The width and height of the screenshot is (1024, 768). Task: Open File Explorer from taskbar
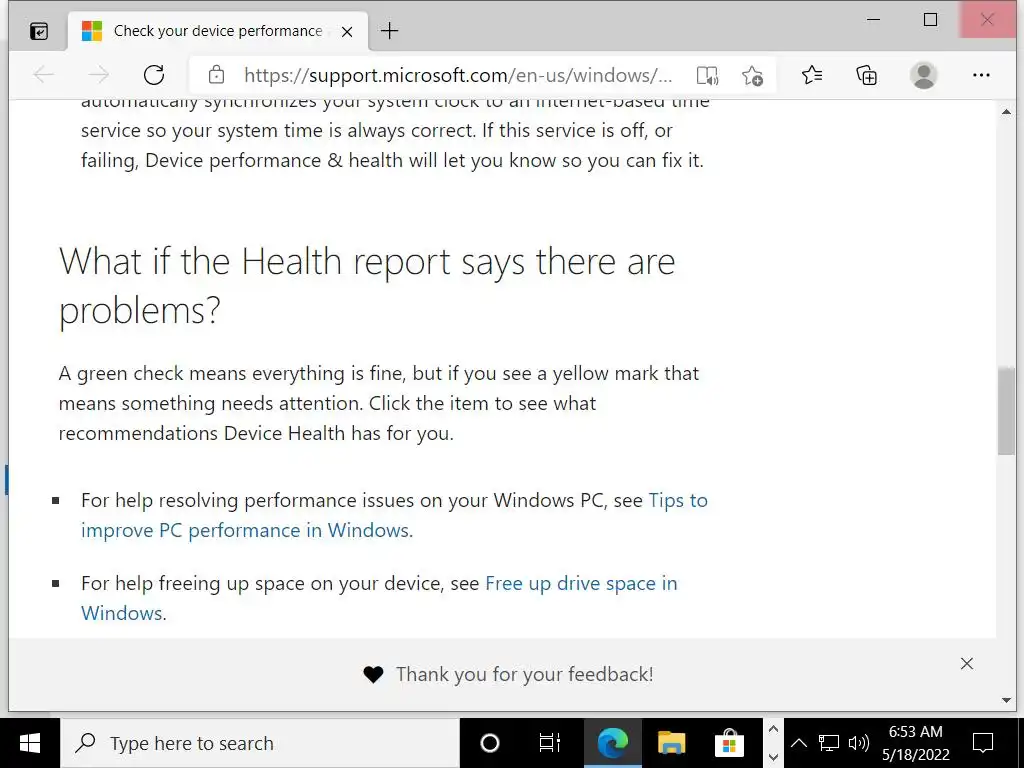pos(671,743)
